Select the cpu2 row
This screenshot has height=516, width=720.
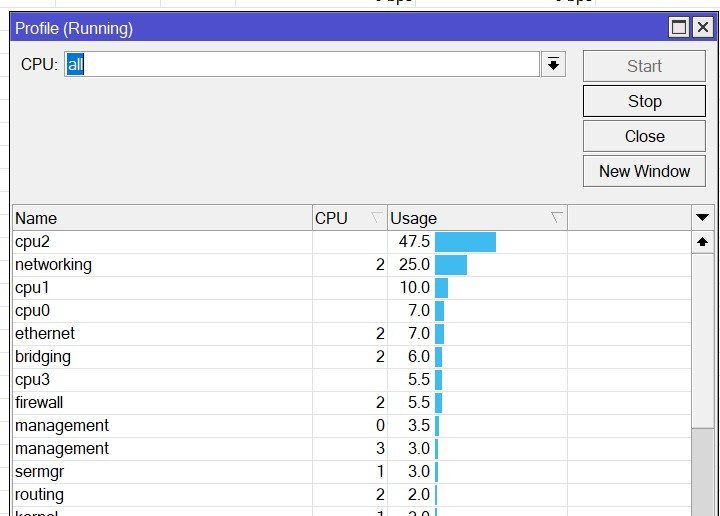click(x=352, y=242)
